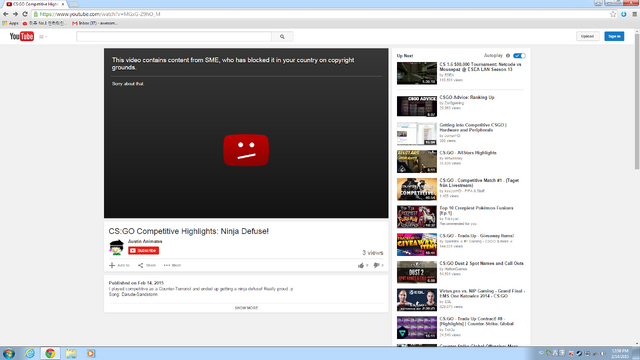Open Chrome menu icon
The image size is (640, 360).
[634, 14]
